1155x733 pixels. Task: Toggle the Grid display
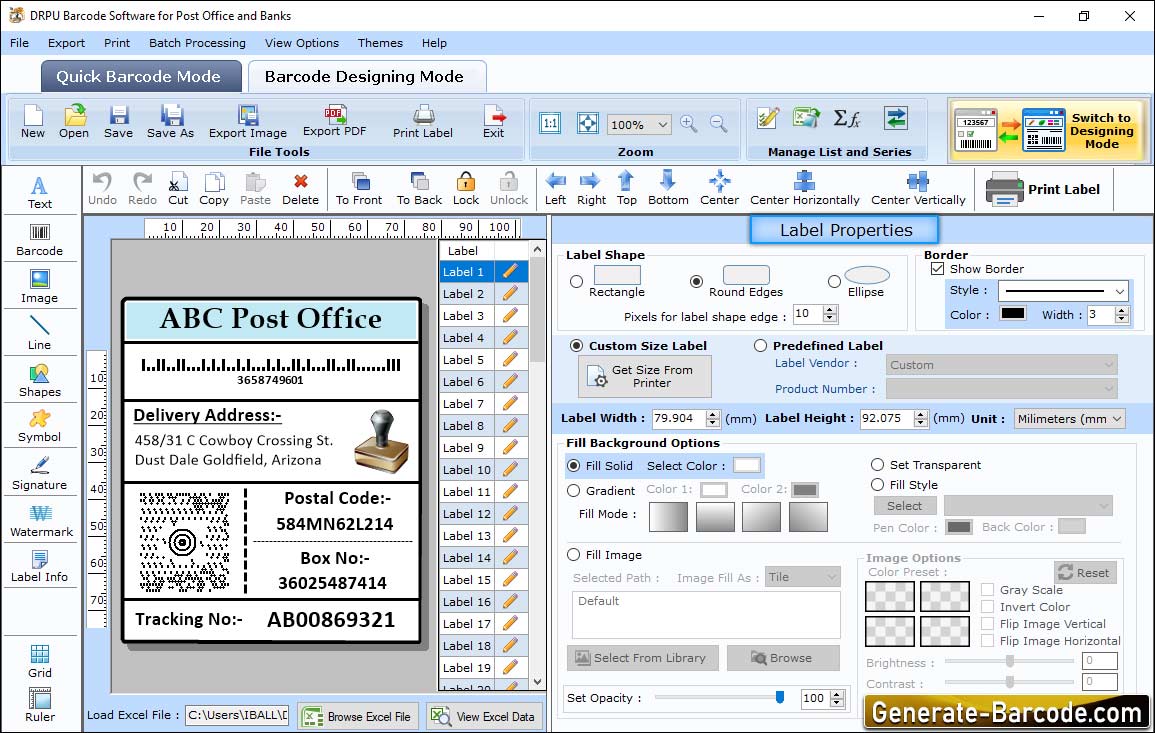40,661
